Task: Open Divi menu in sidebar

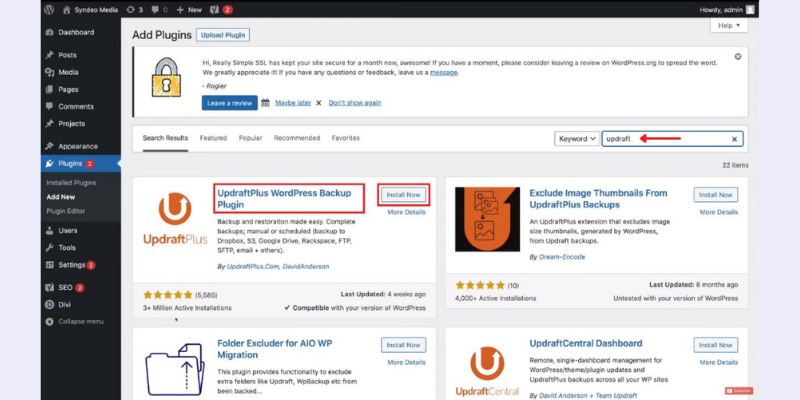Action: pyautogui.click(x=64, y=305)
